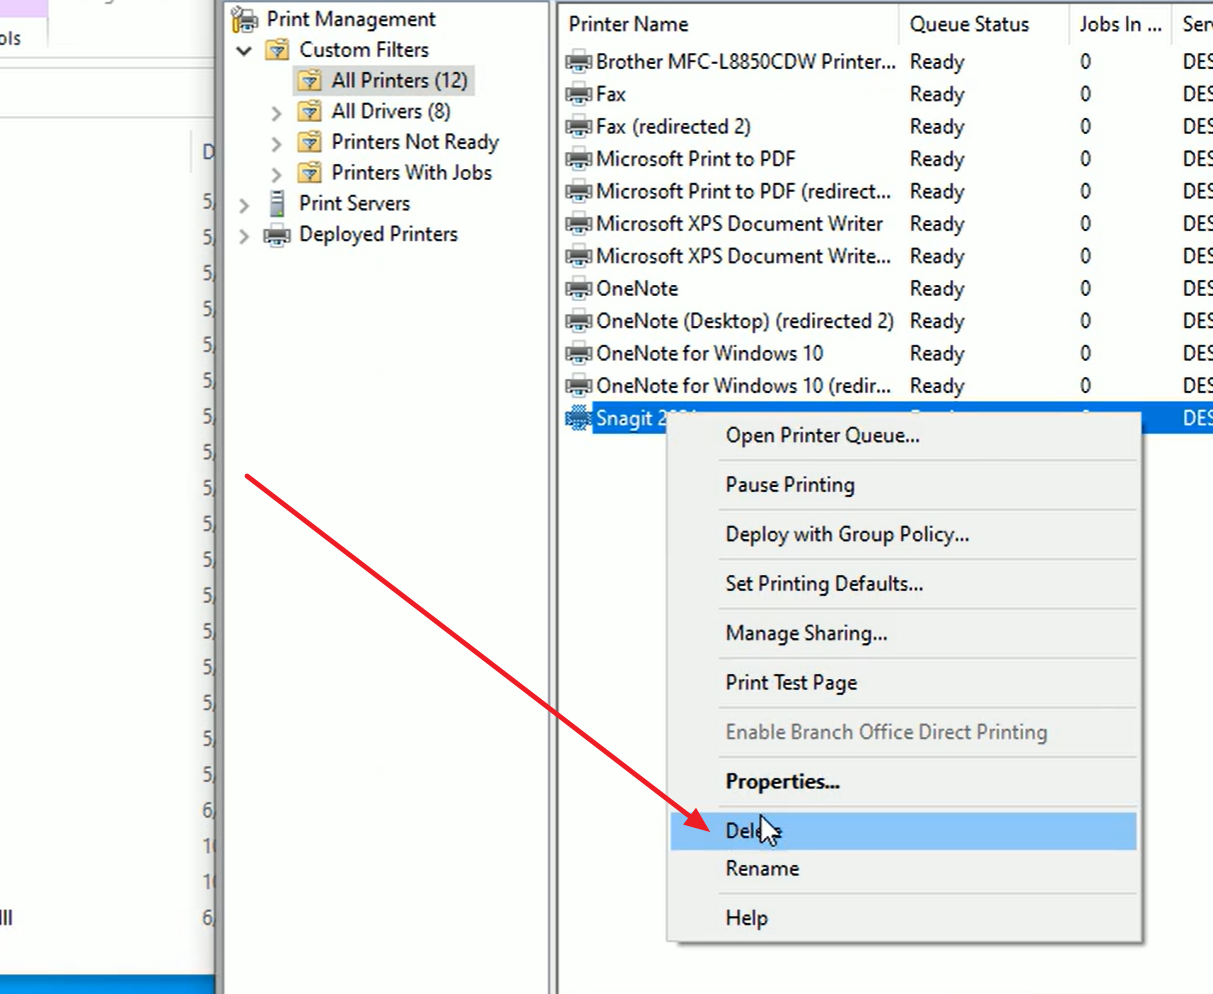Collapse the Custom Filters tree node
The image size is (1213, 994).
244,50
